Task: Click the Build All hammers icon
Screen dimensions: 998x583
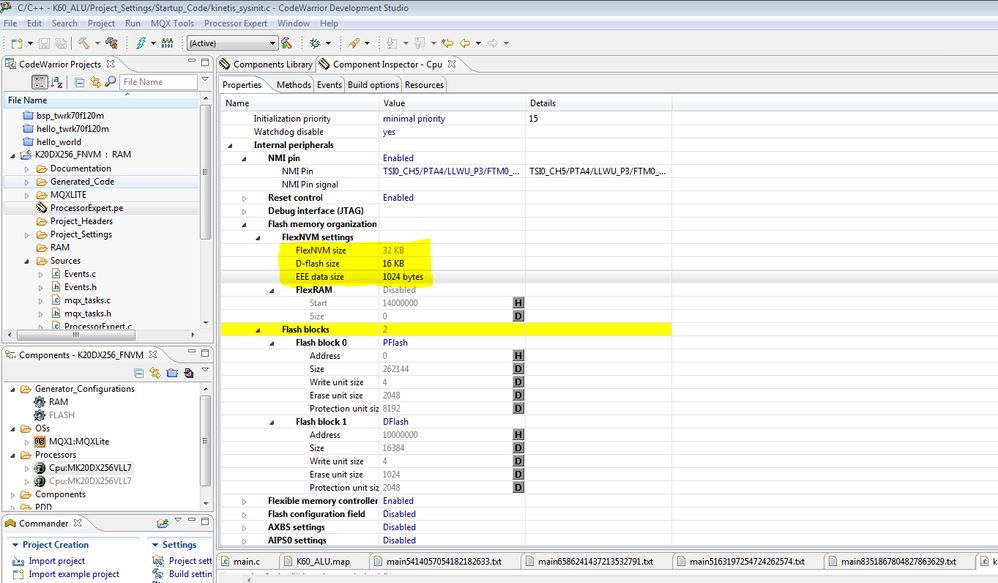Action: tap(112, 43)
